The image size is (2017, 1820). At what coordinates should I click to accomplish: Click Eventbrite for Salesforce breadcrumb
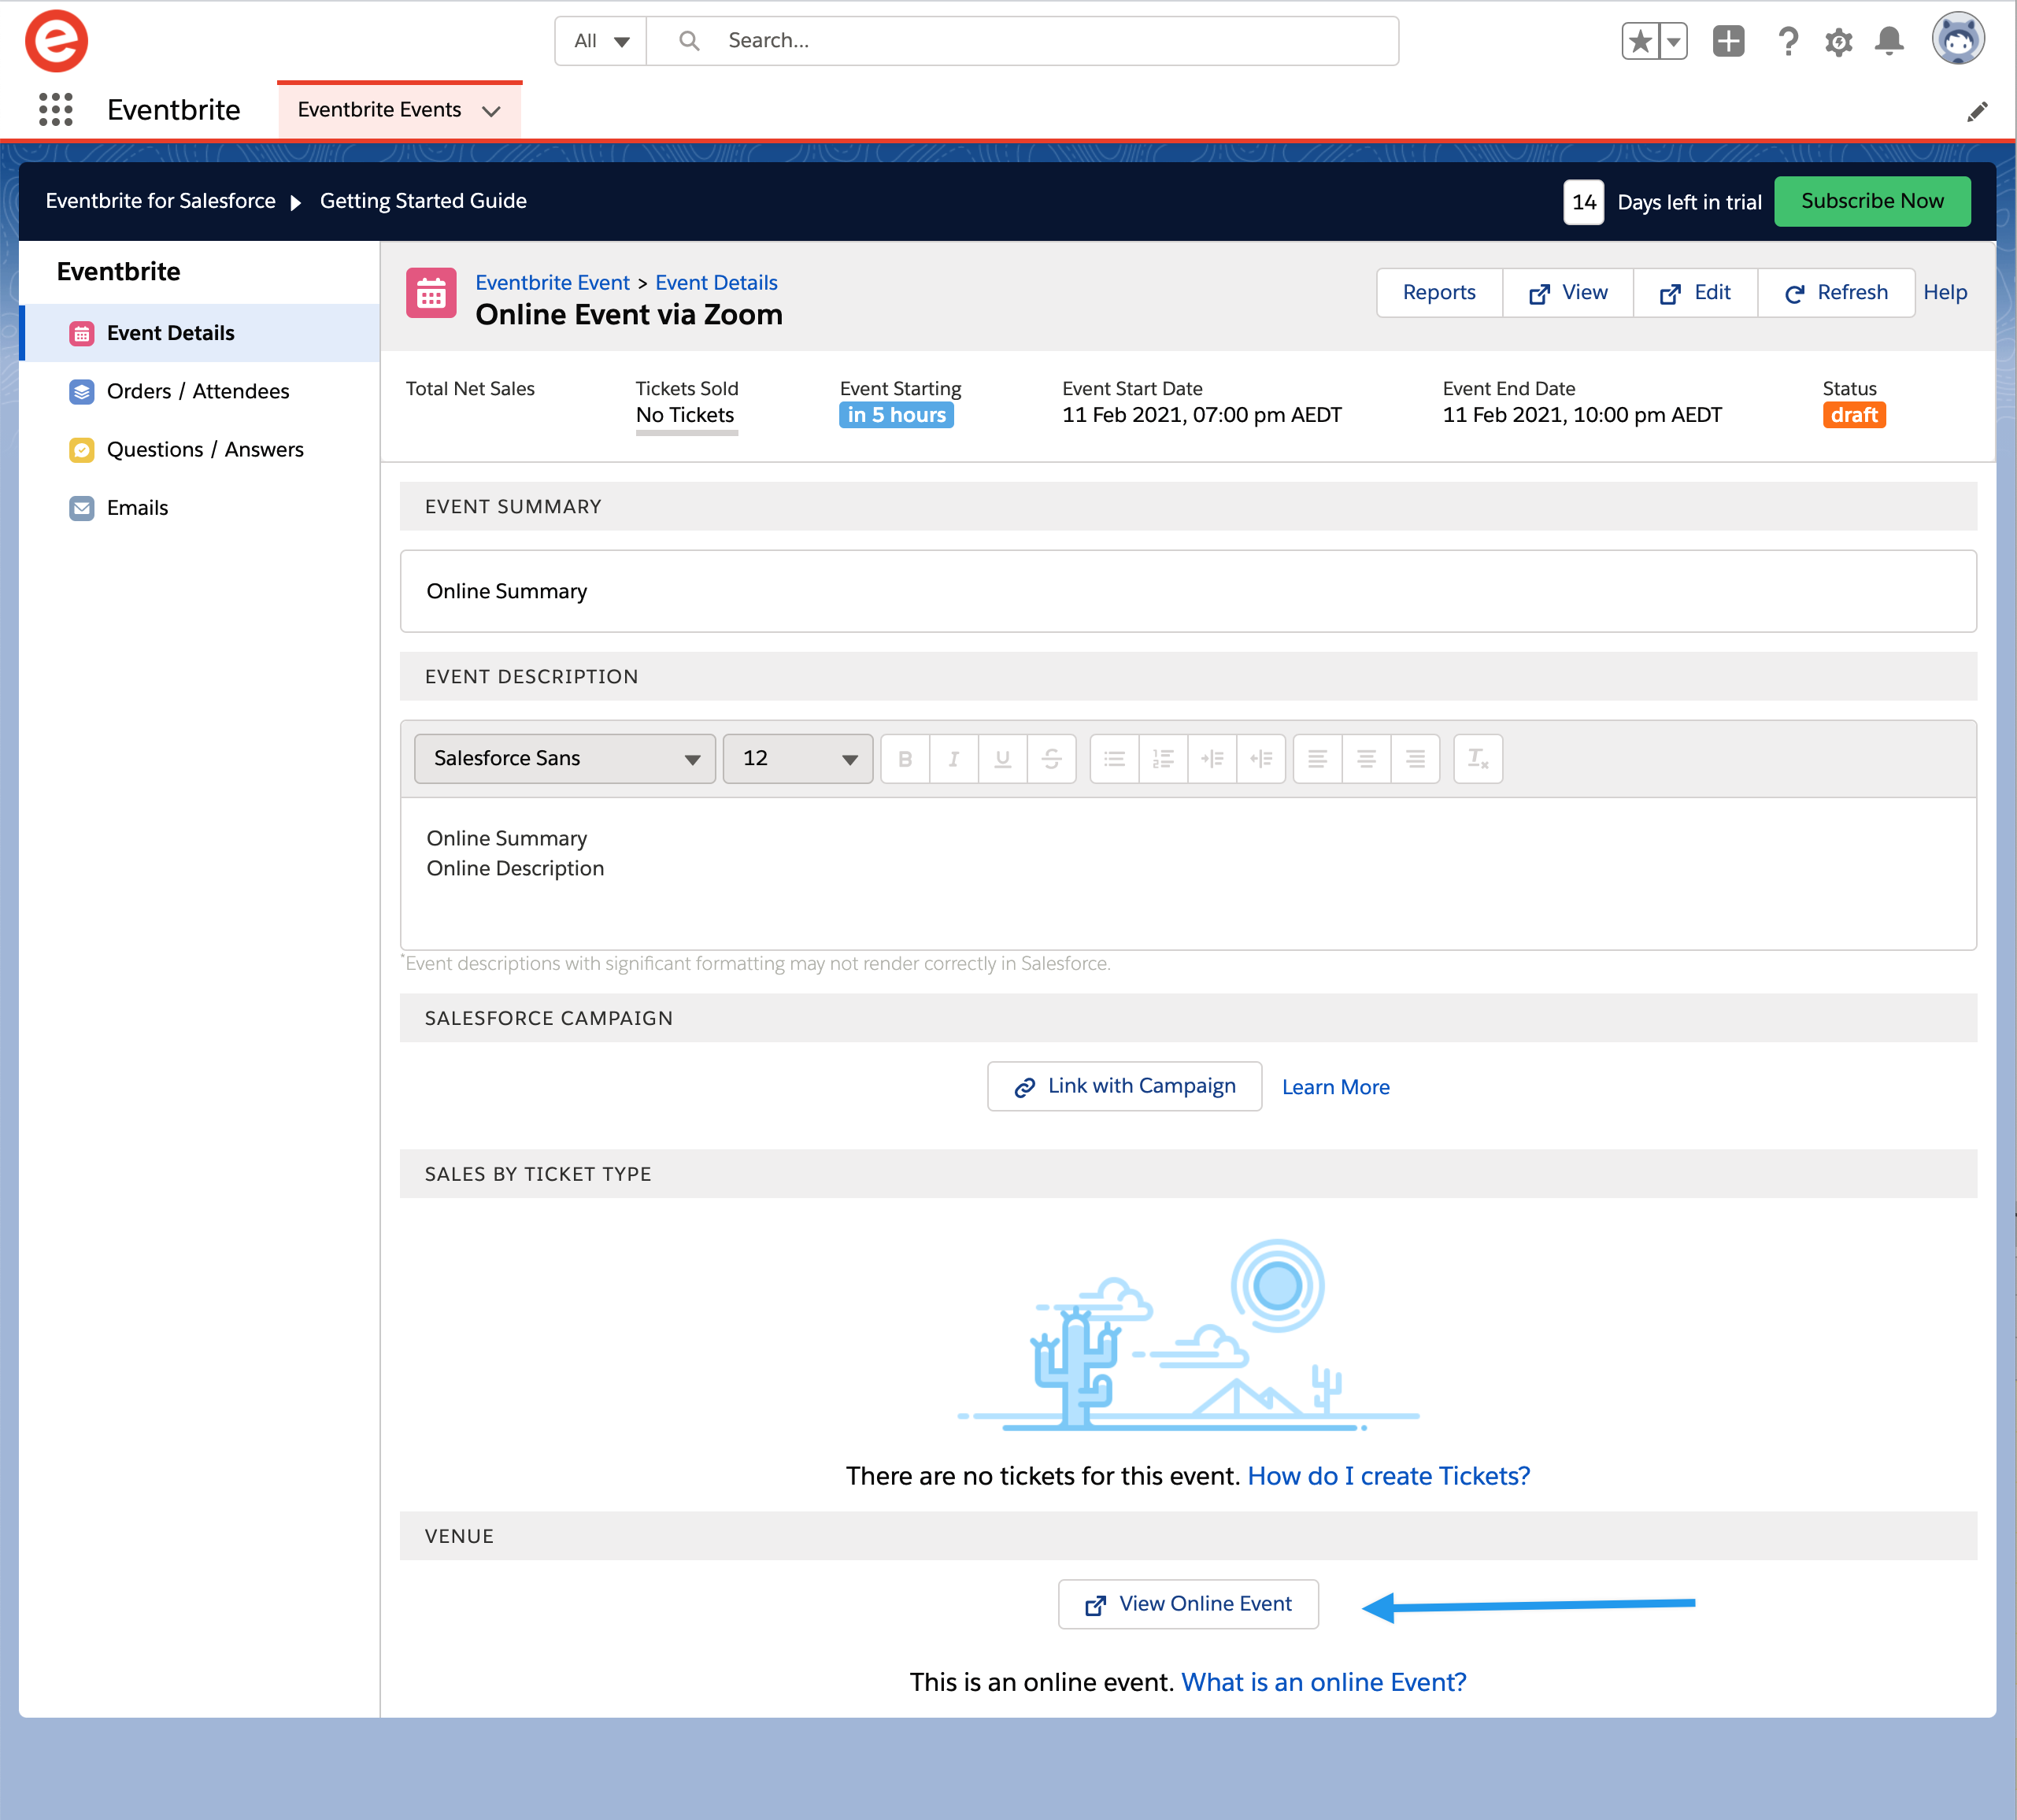(160, 201)
